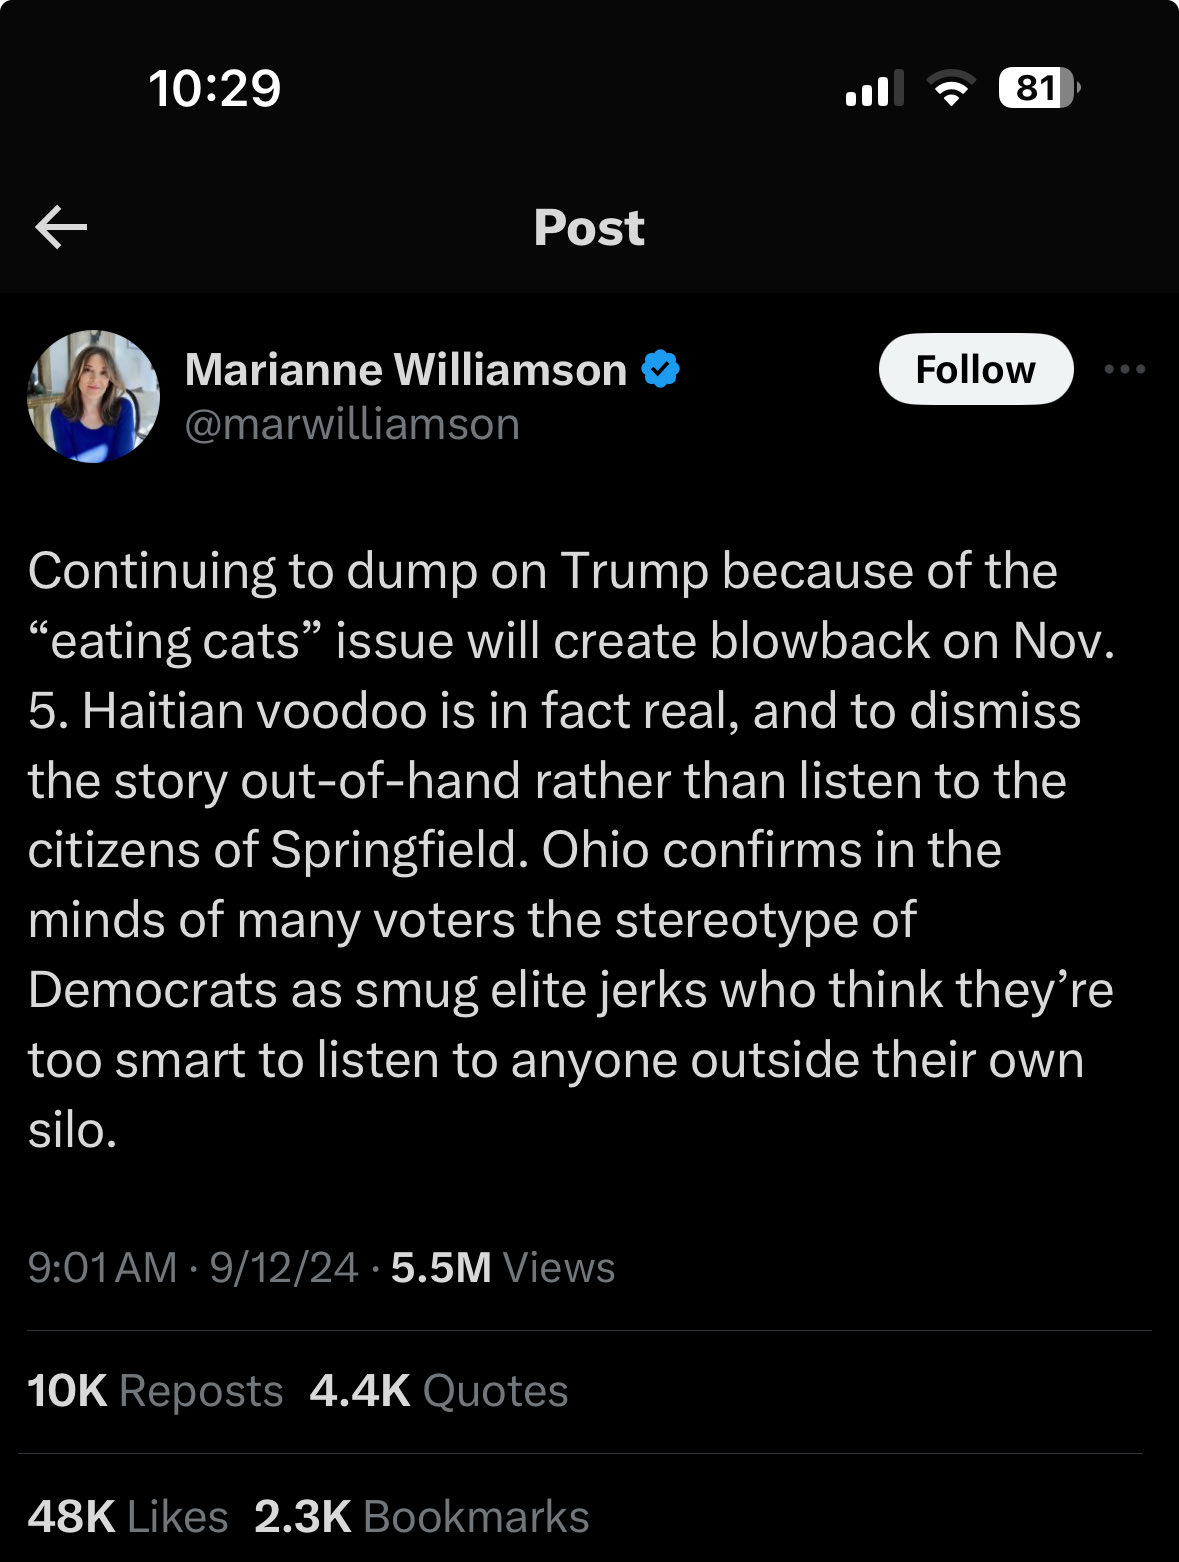View the 48K Likes list
Screen dimensions: 1179x1562
128,1517
